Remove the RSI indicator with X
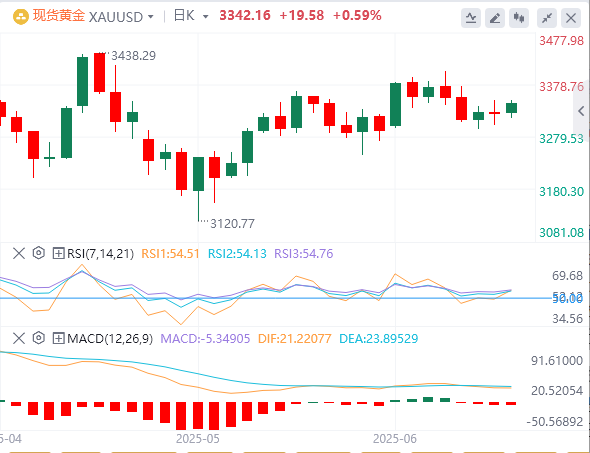The image size is (590, 453). click(19, 253)
